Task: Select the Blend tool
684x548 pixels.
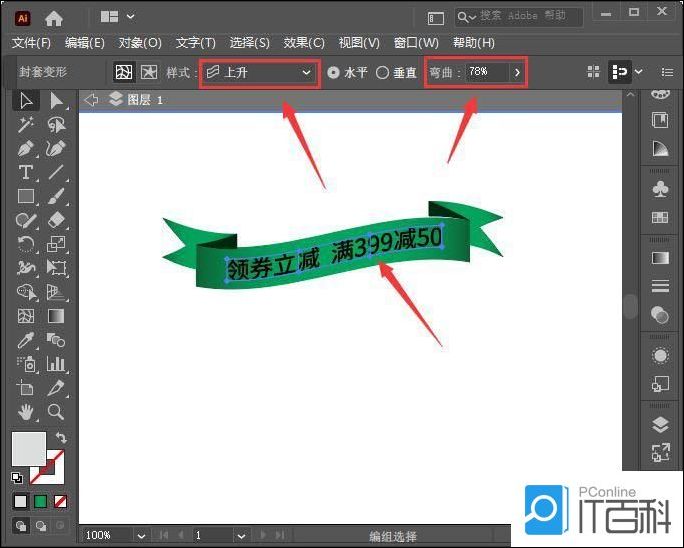Action: click(56, 339)
